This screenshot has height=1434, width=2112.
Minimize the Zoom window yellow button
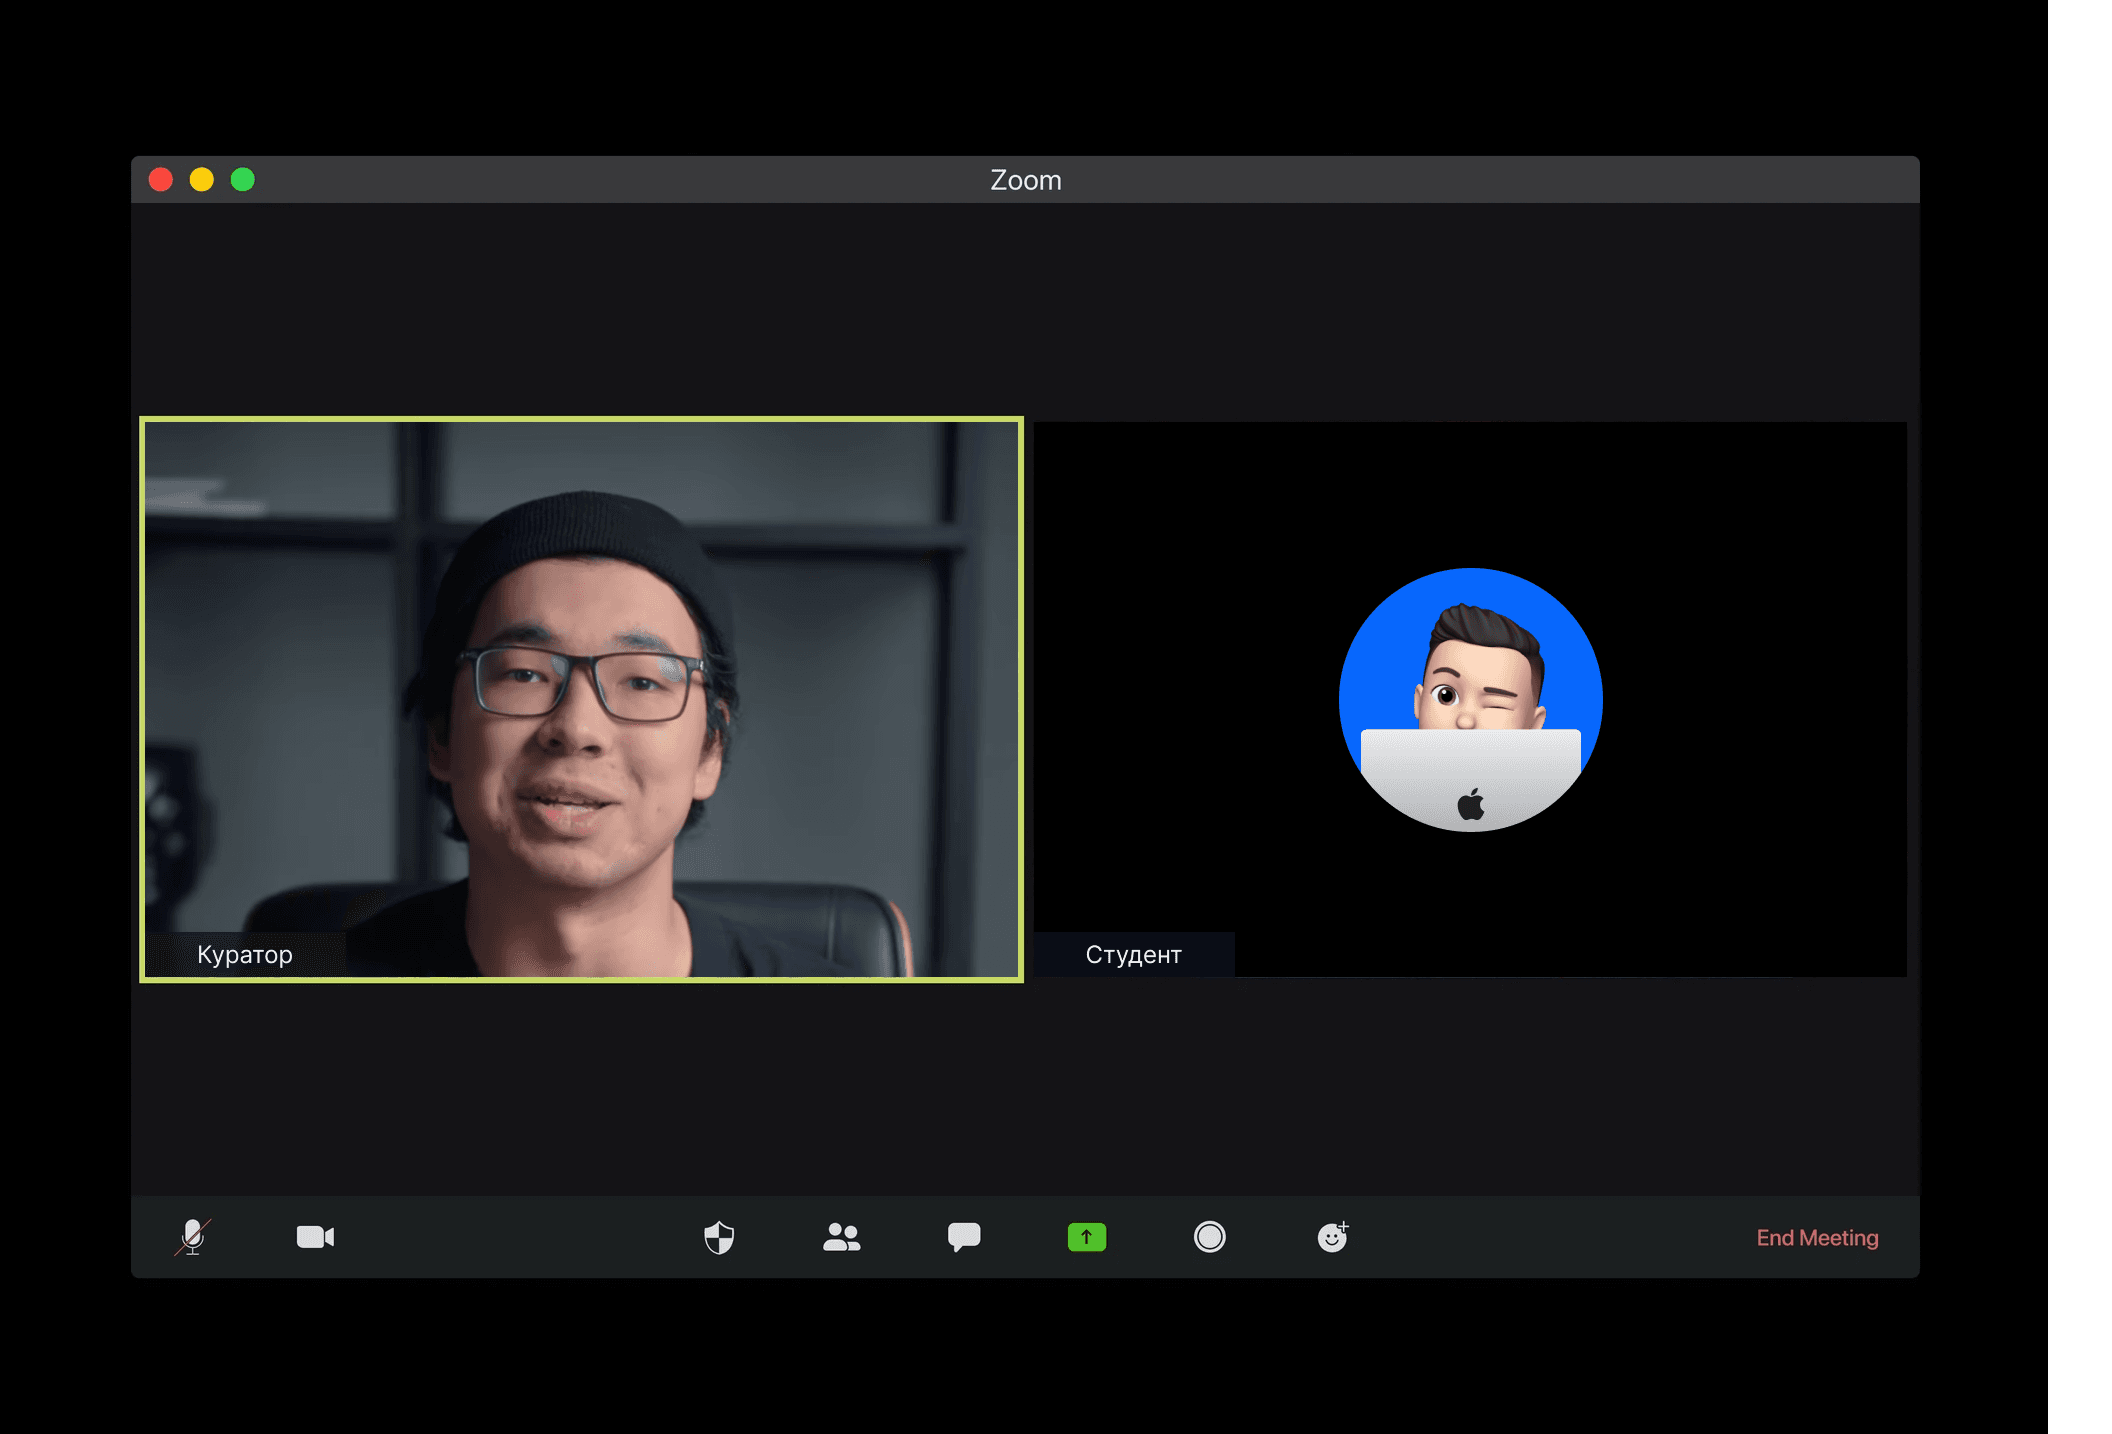pos(202,180)
